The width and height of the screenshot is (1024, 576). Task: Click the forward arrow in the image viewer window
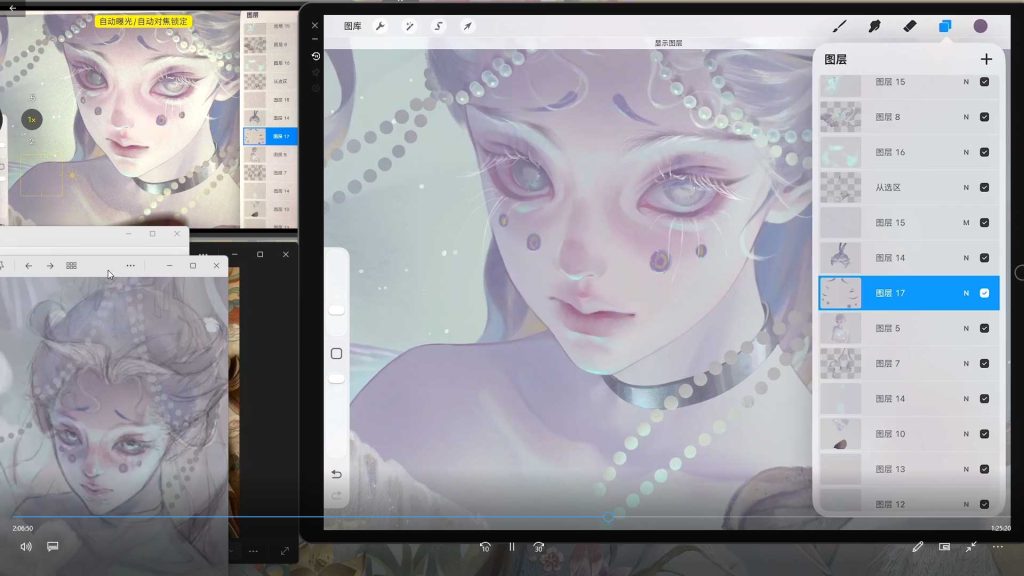(50, 266)
